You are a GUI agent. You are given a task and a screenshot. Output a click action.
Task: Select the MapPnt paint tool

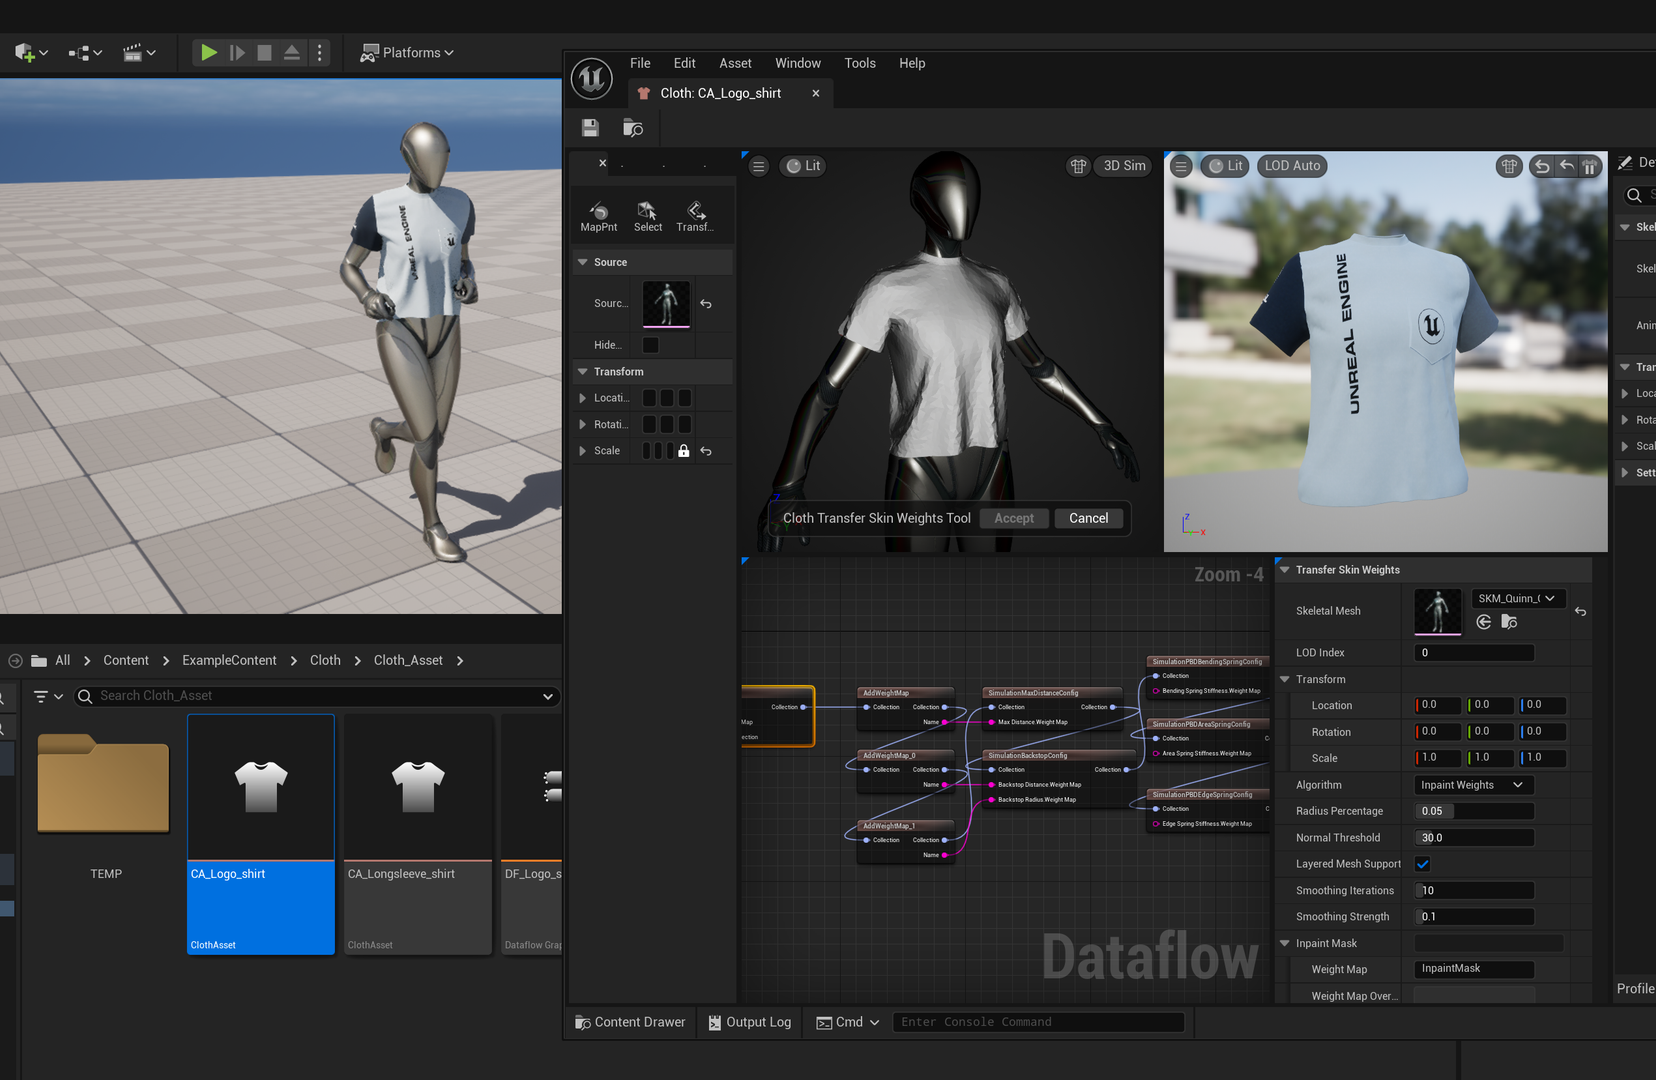(598, 215)
